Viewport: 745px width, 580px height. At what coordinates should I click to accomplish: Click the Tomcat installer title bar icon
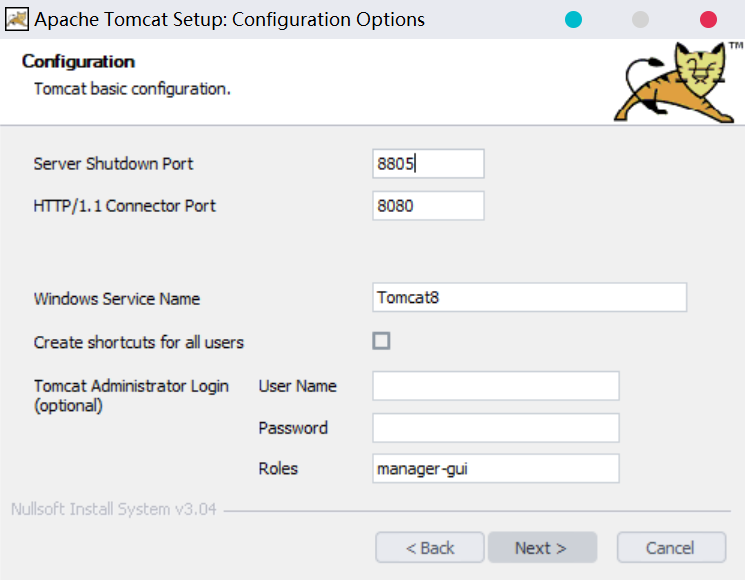[x=17, y=19]
